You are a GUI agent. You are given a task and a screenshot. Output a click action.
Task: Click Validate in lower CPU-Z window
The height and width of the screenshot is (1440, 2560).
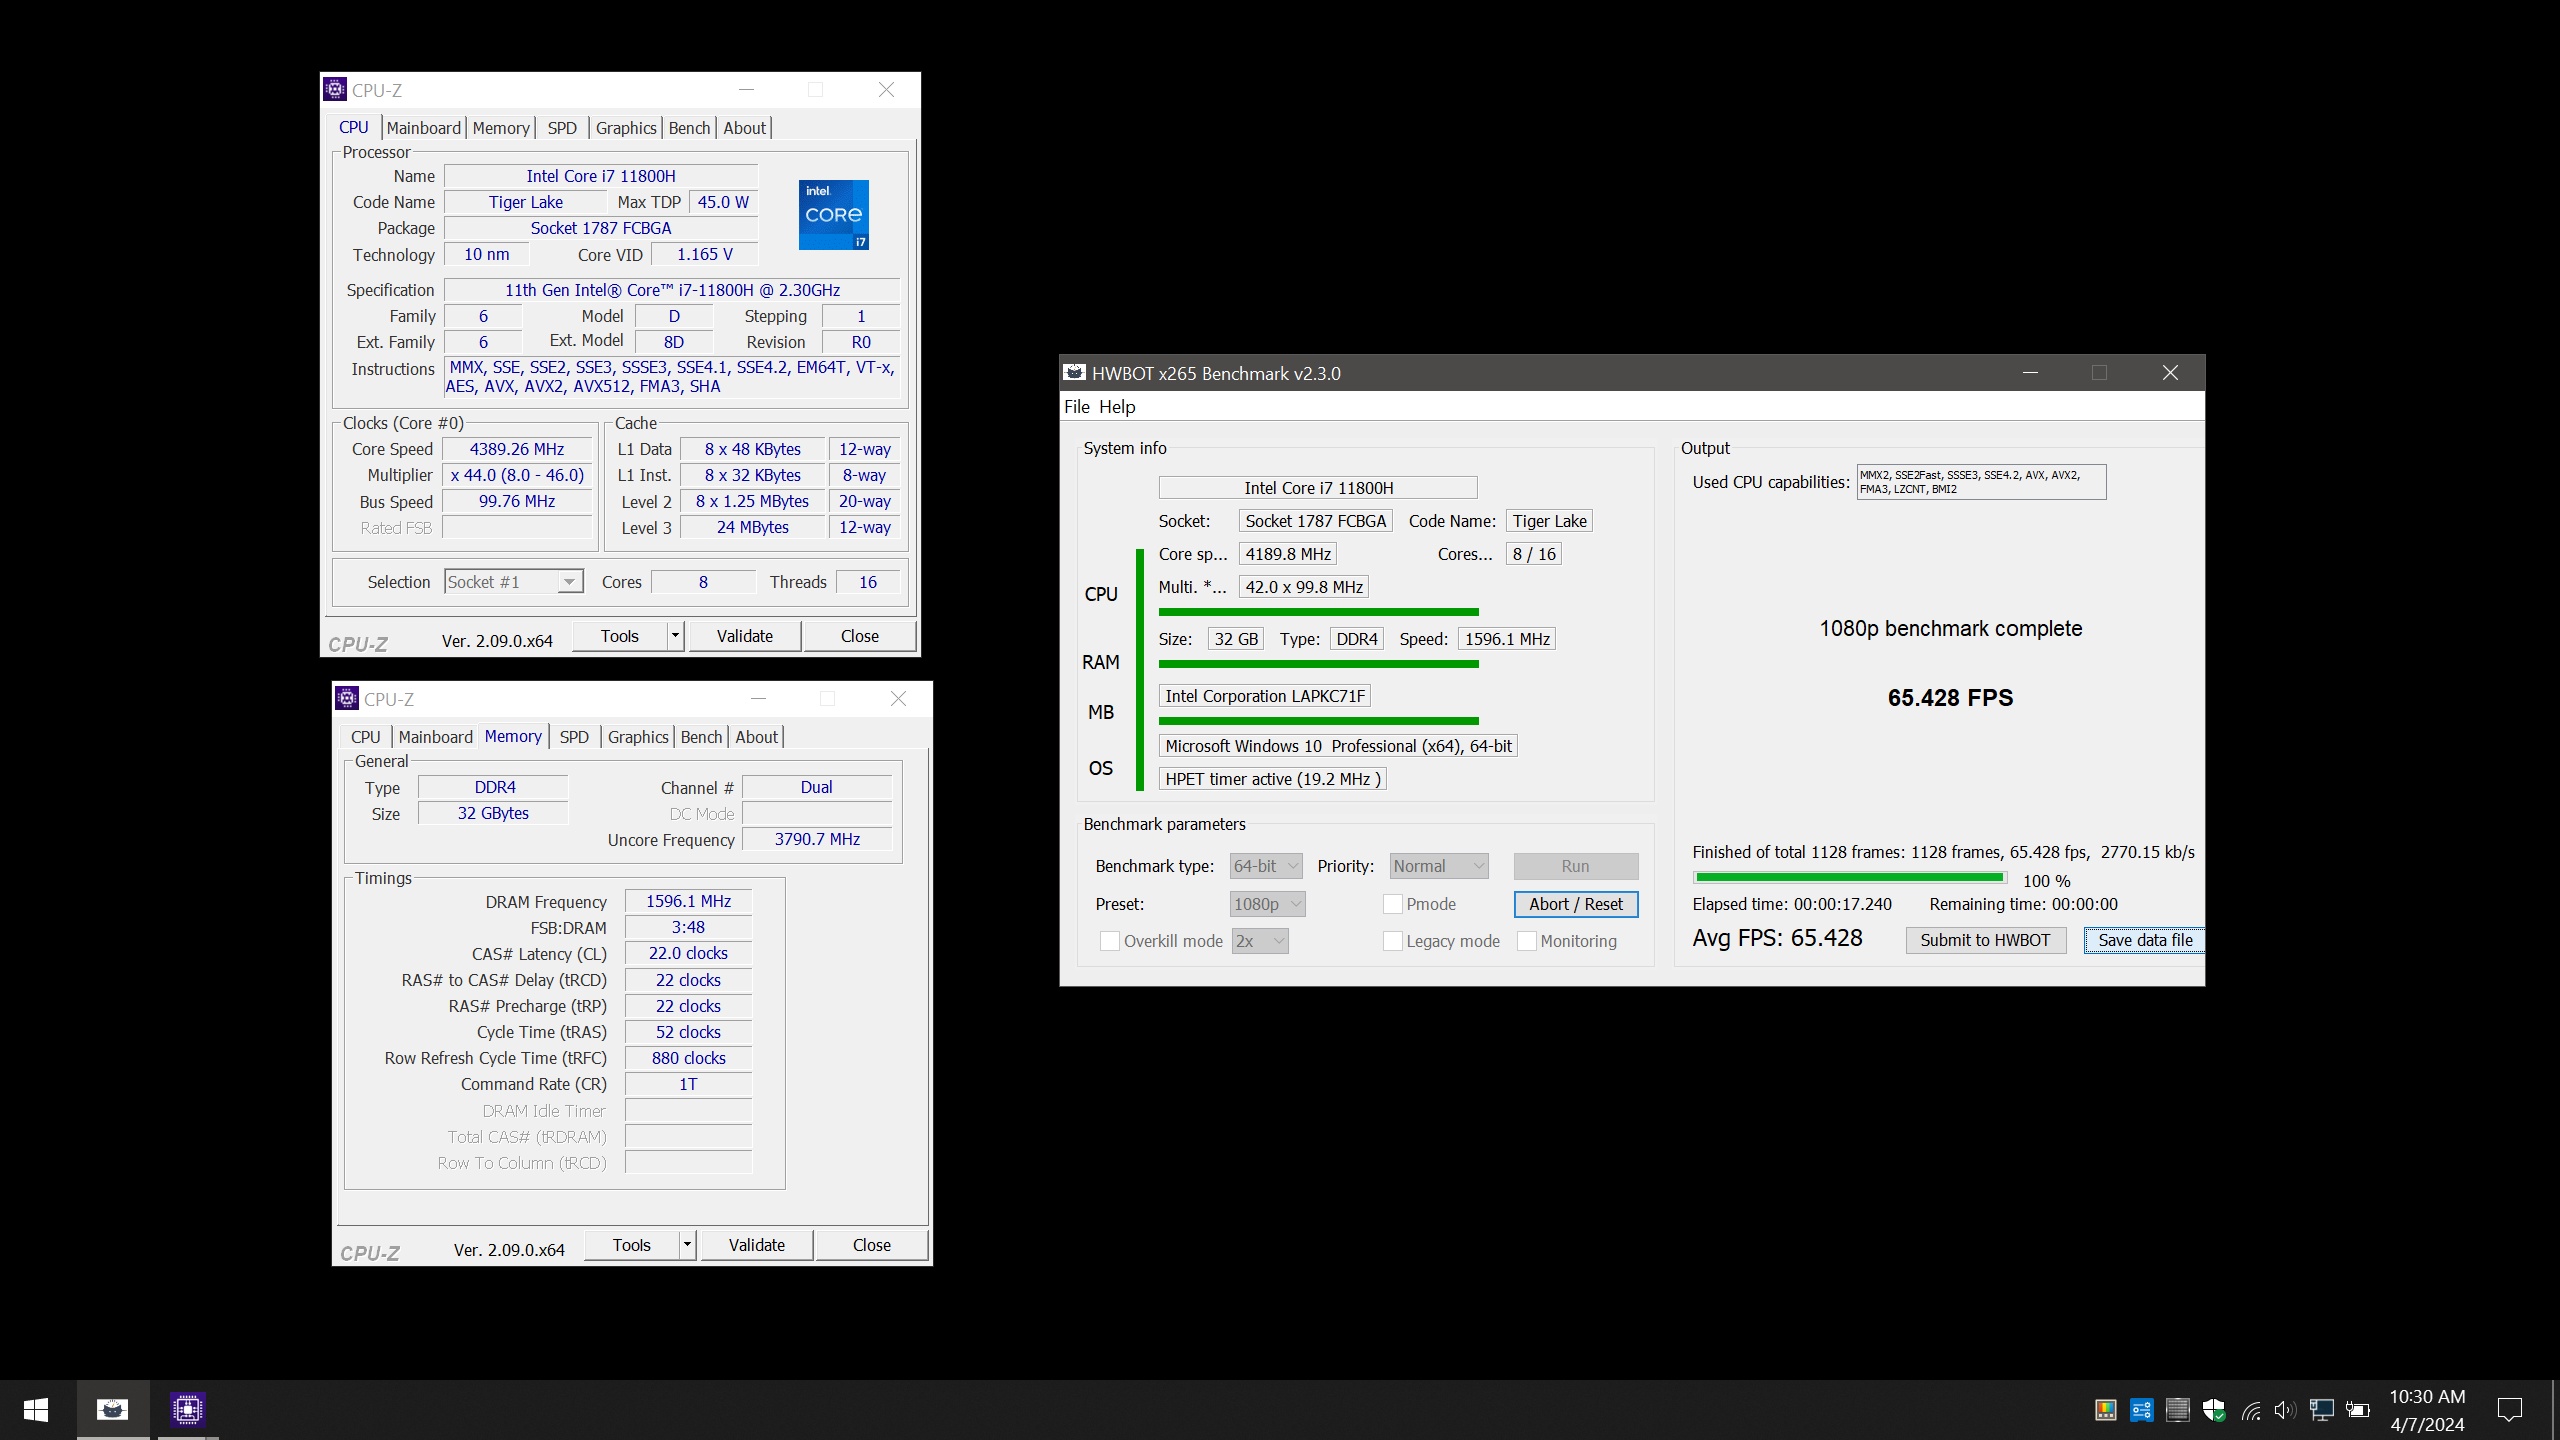coord(757,1245)
